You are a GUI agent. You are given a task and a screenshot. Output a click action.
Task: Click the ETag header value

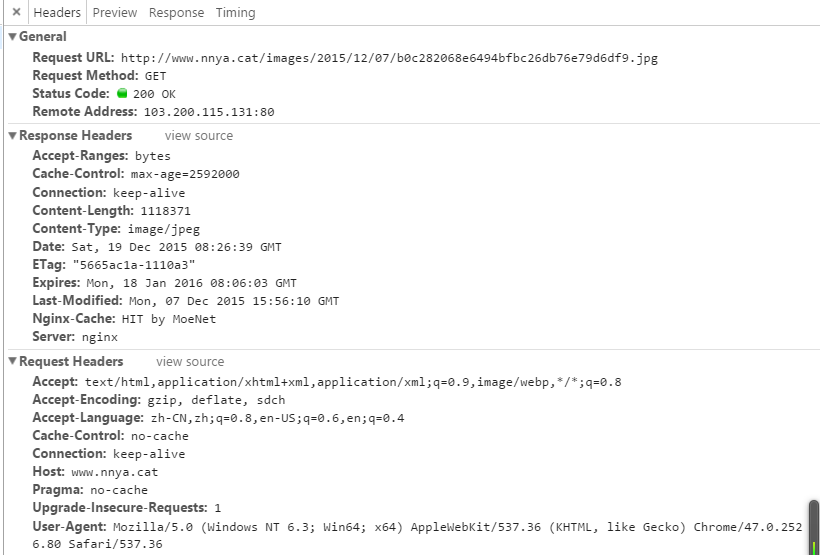coord(133,265)
